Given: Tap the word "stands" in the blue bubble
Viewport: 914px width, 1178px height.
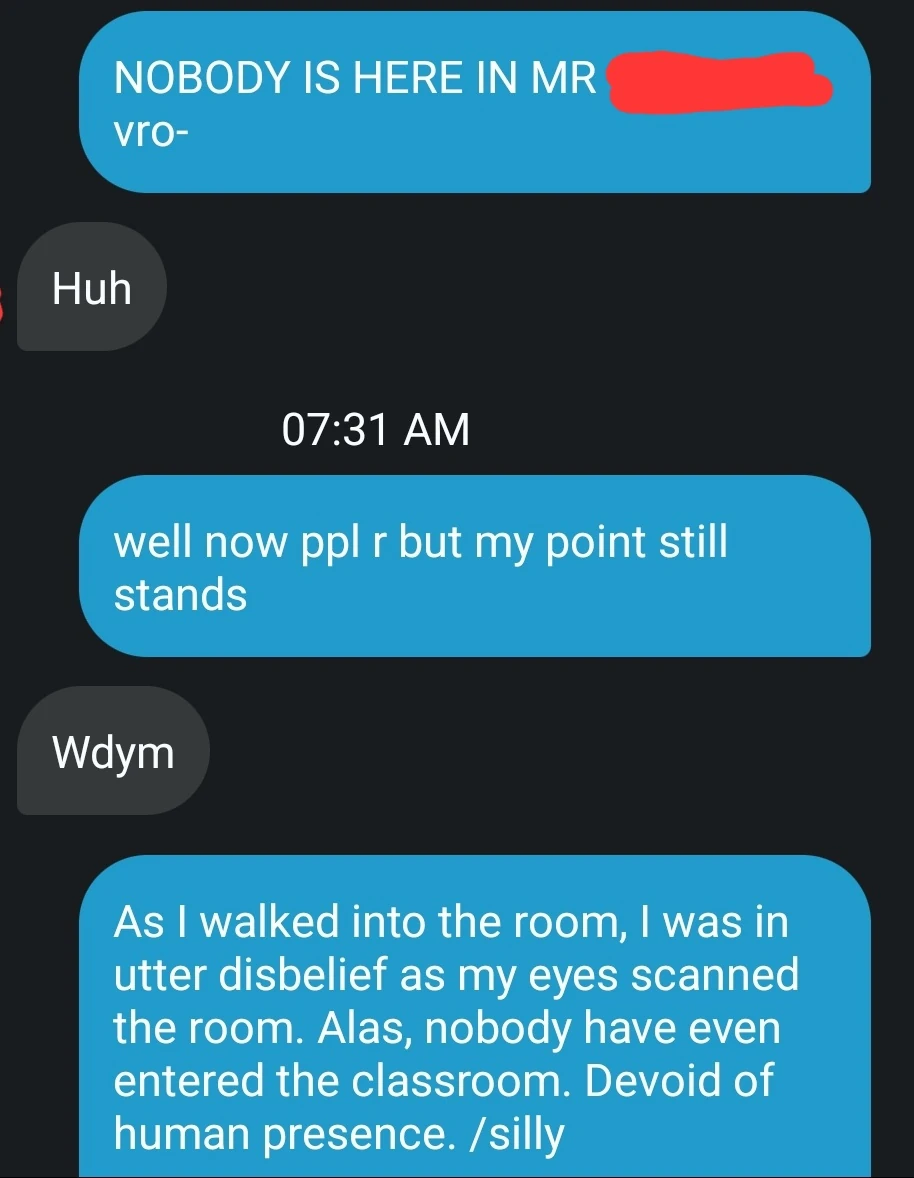Looking at the screenshot, I should click(180, 595).
